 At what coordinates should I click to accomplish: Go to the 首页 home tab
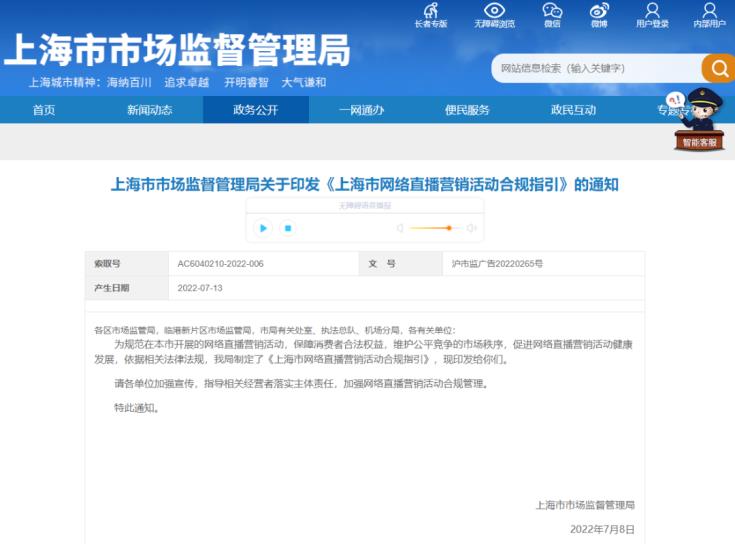tap(44, 110)
